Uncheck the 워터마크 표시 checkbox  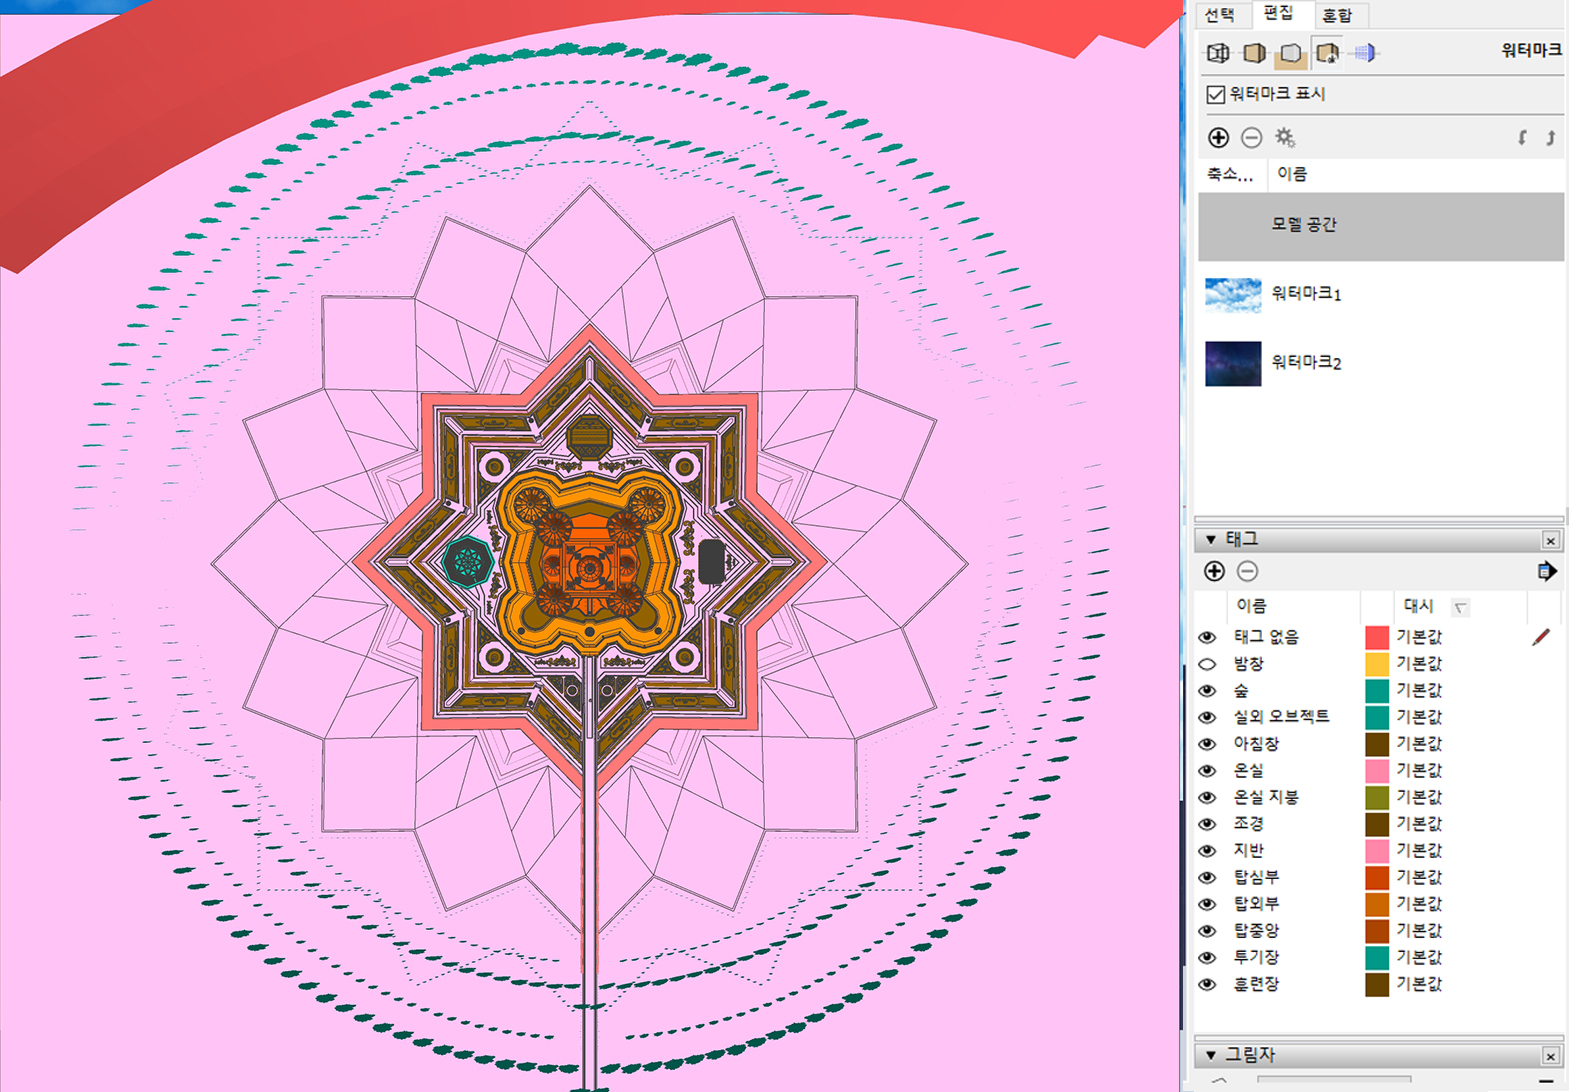pos(1216,94)
